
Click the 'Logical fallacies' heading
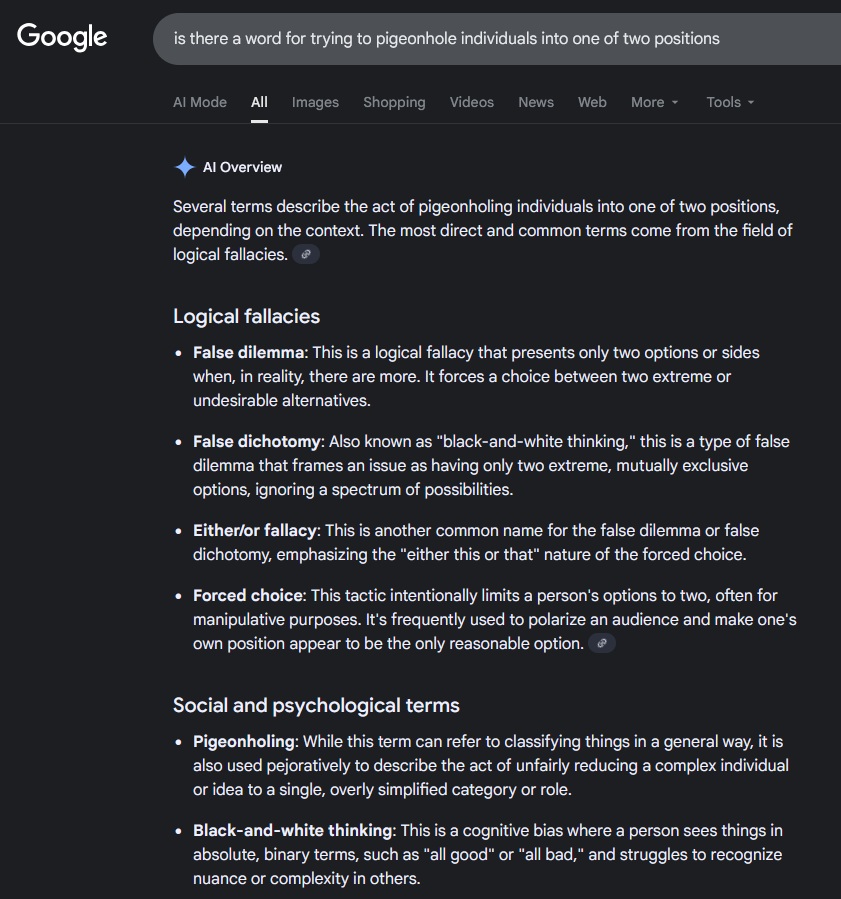(x=247, y=316)
